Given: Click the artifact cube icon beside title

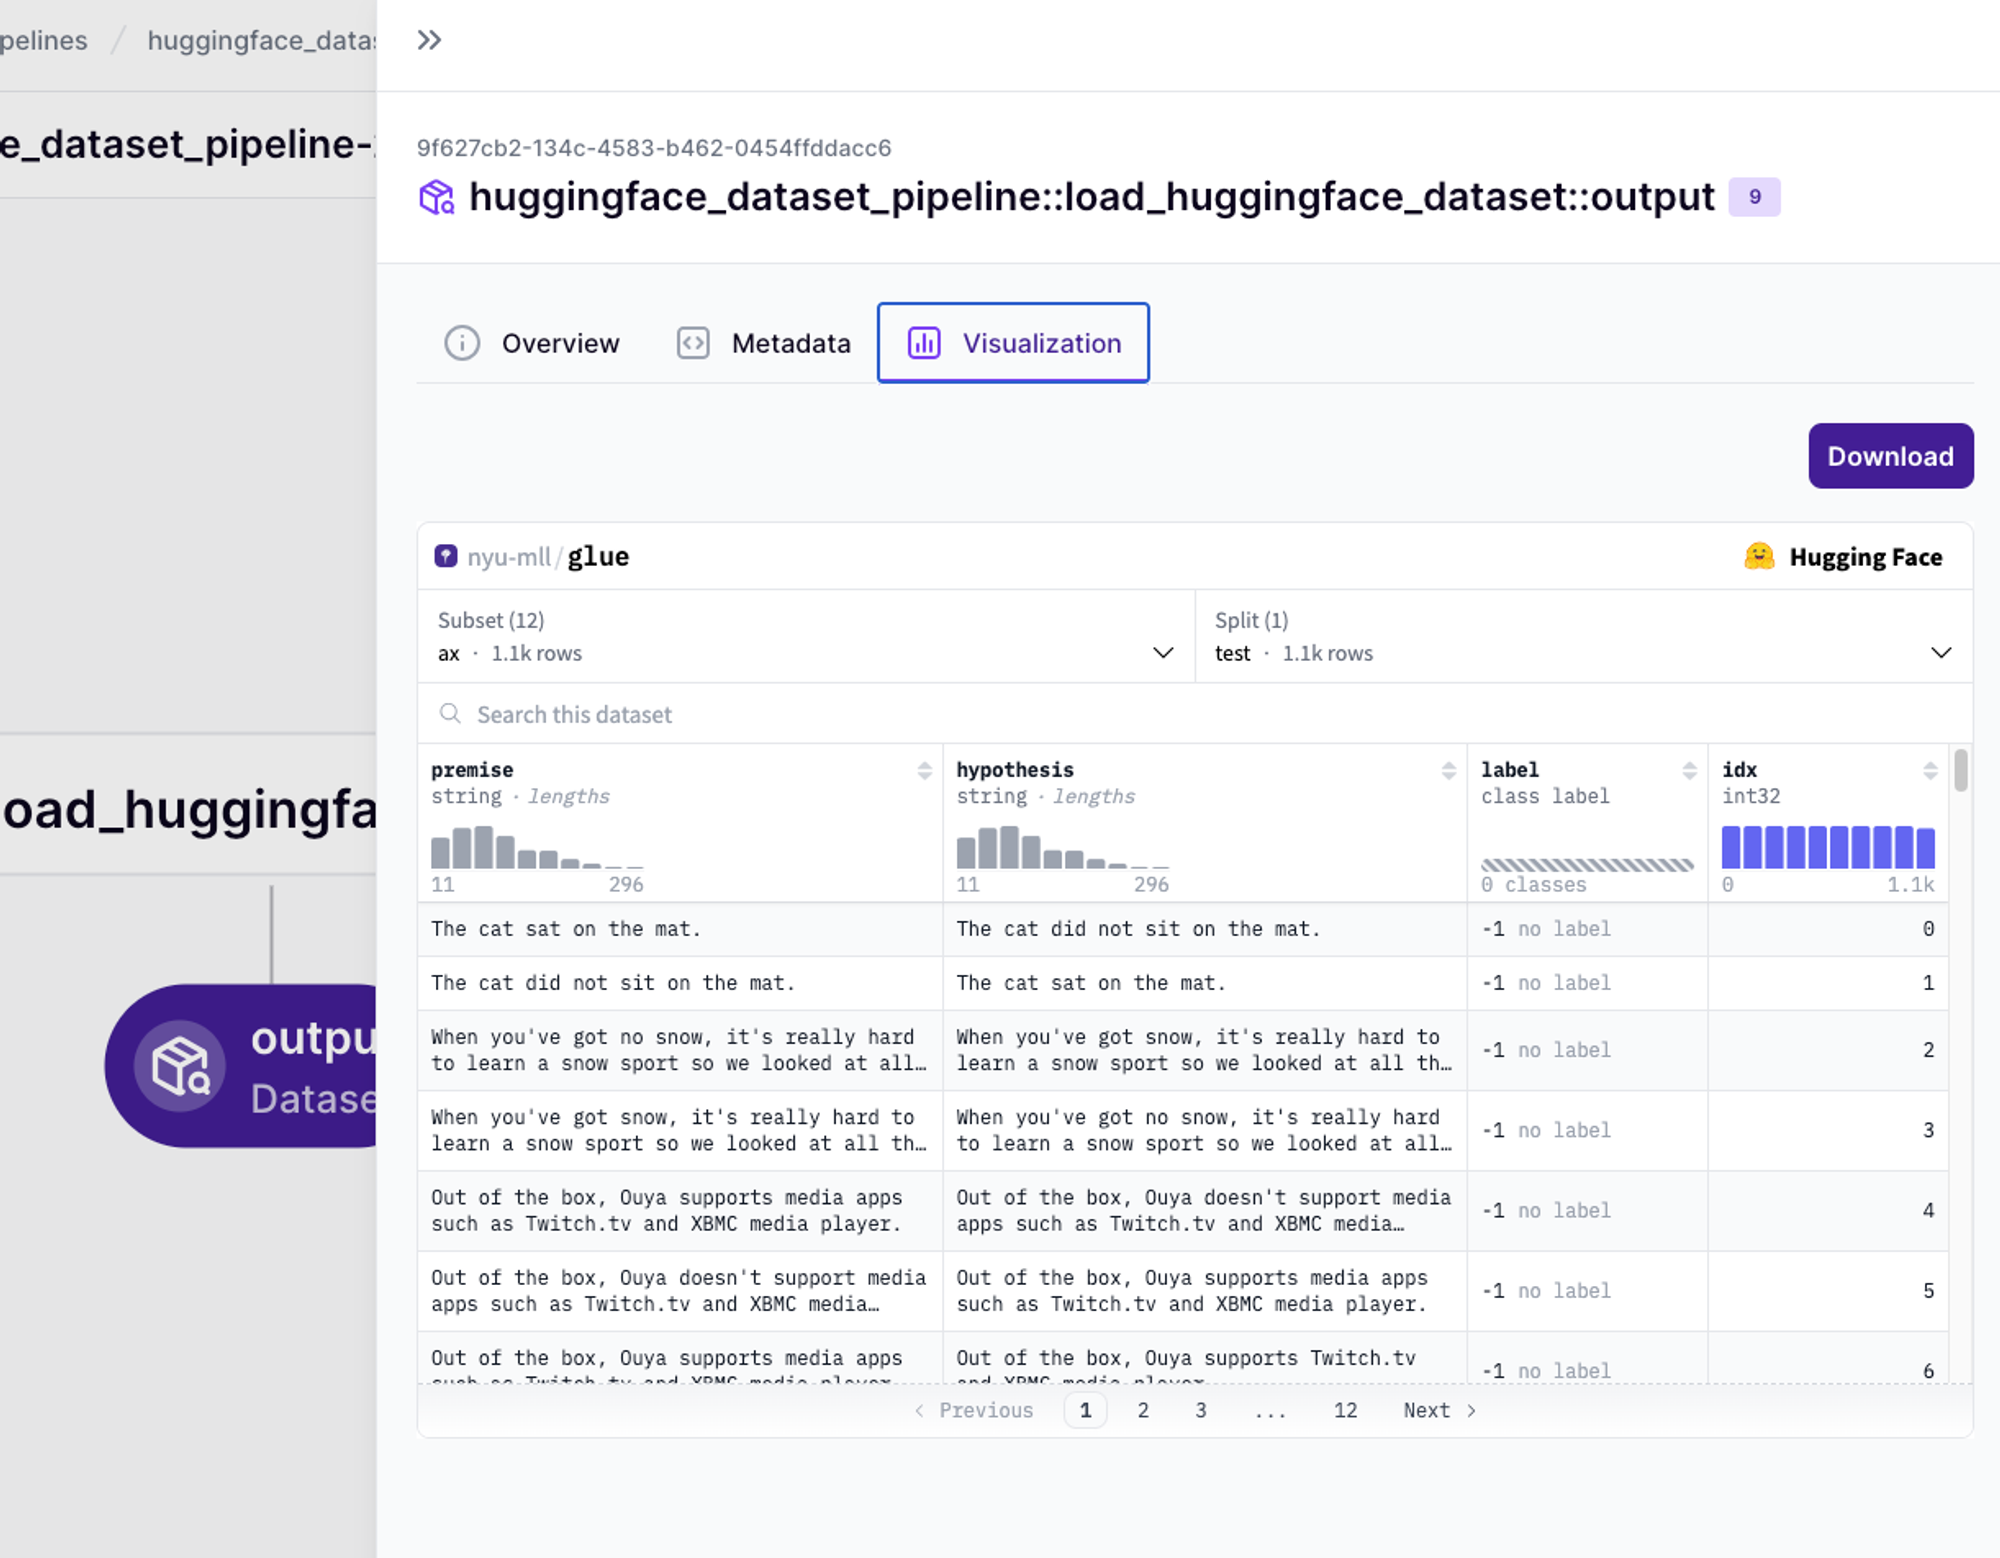Looking at the screenshot, I should [x=436, y=197].
